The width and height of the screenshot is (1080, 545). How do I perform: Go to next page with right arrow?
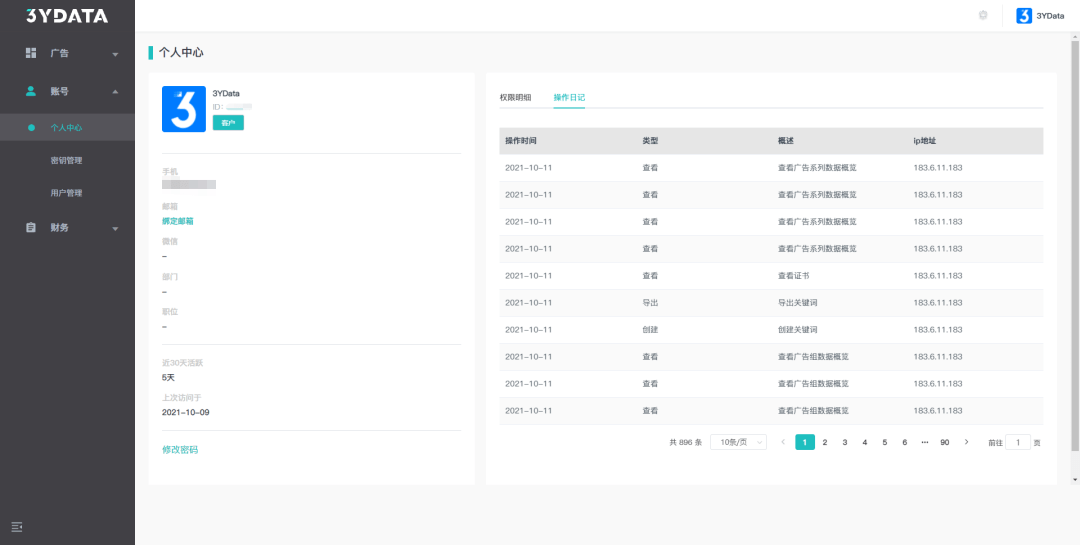coord(966,442)
